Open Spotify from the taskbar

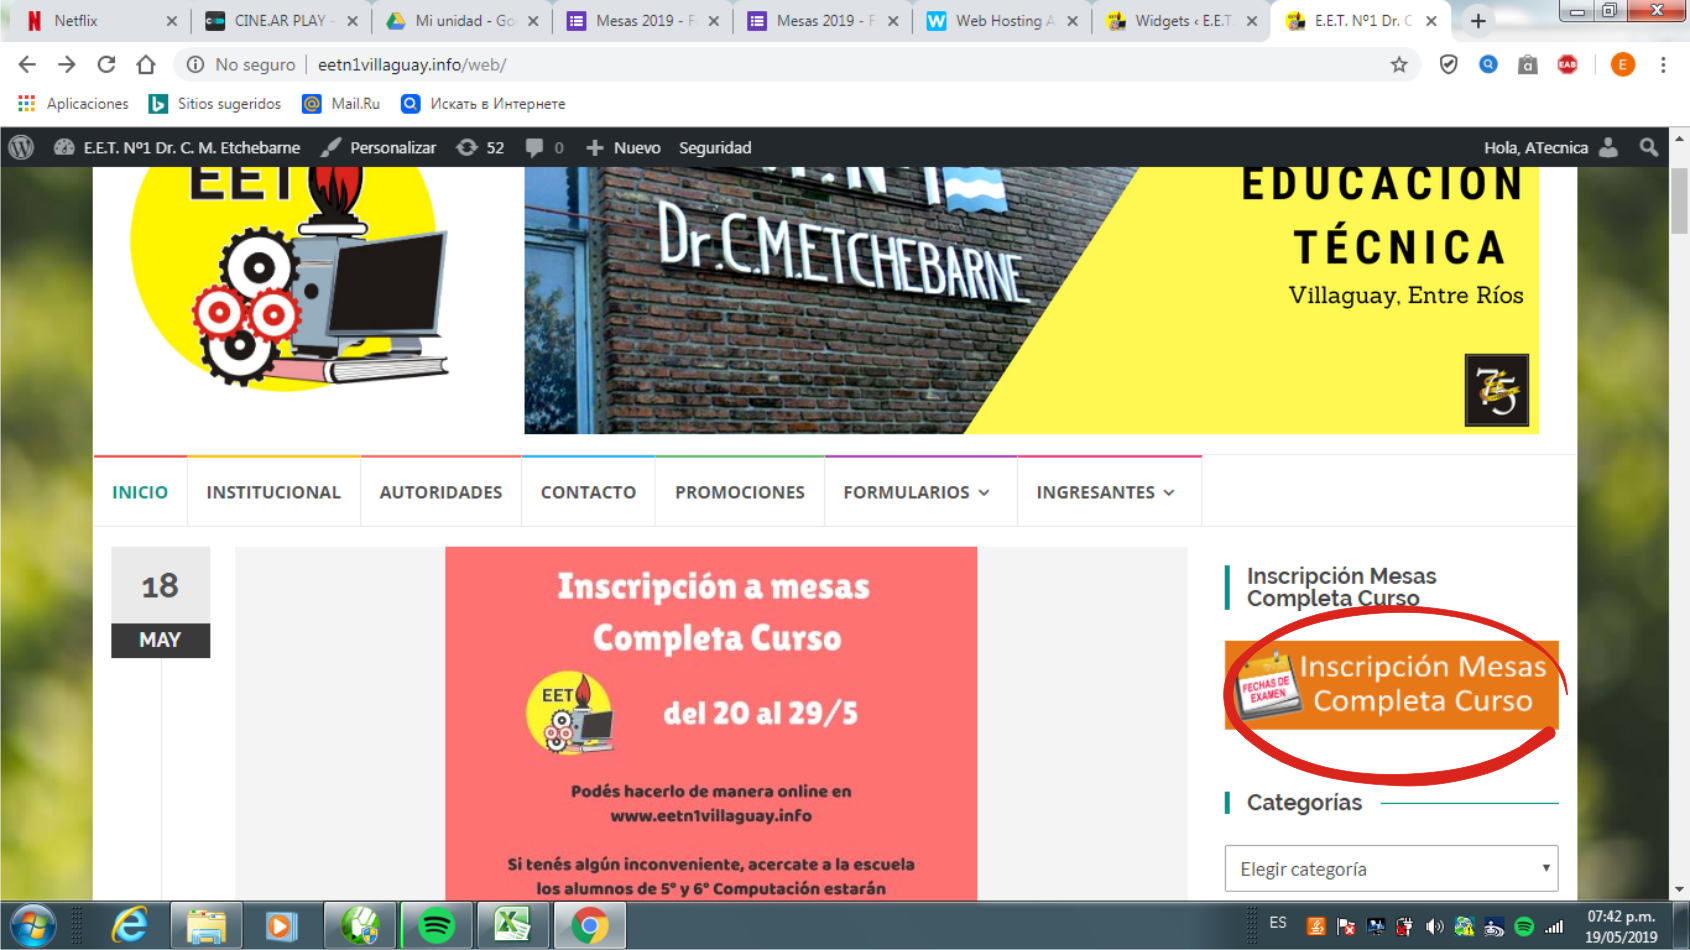point(436,926)
